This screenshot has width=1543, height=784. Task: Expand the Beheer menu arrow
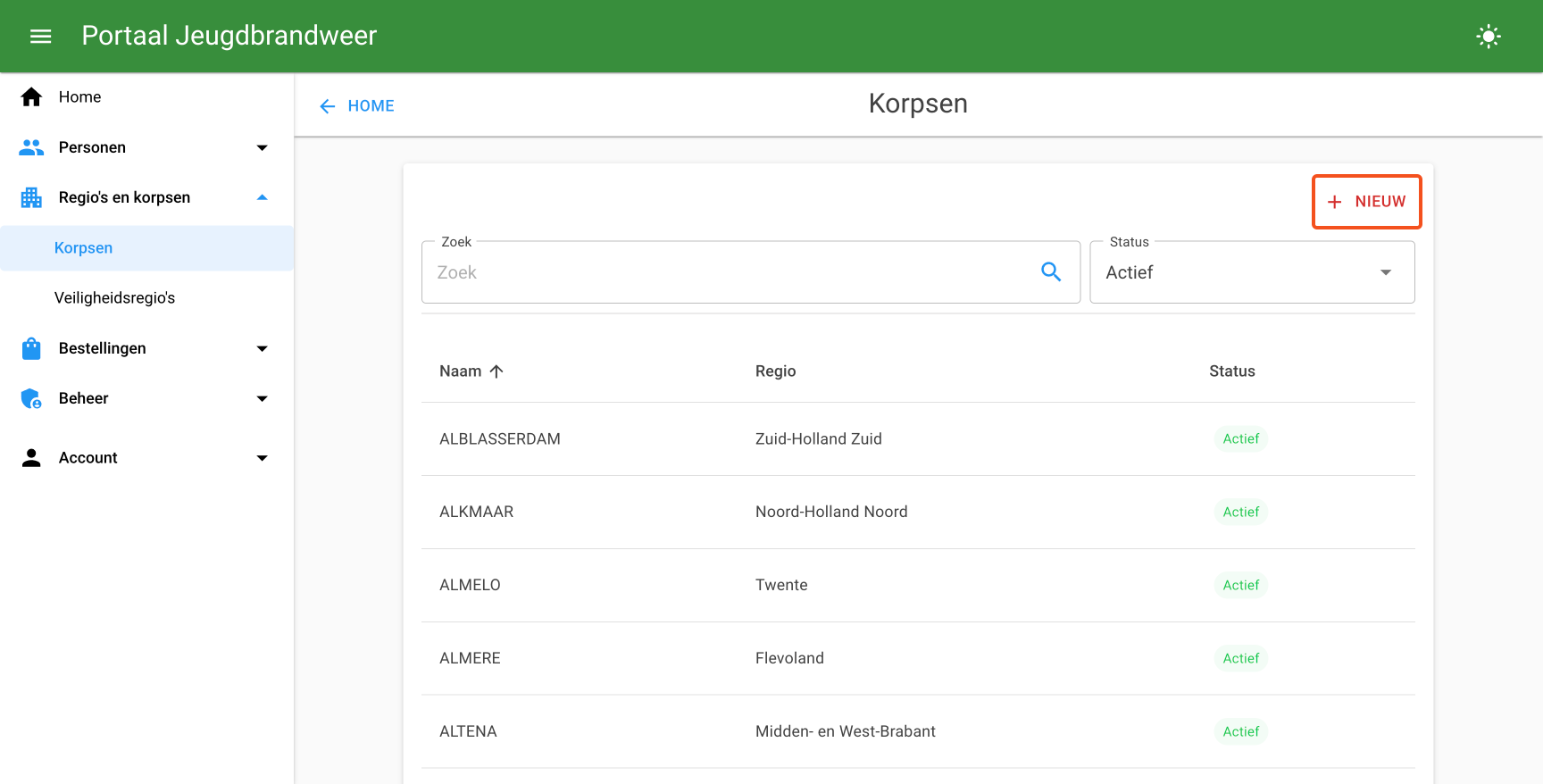pyautogui.click(x=262, y=399)
